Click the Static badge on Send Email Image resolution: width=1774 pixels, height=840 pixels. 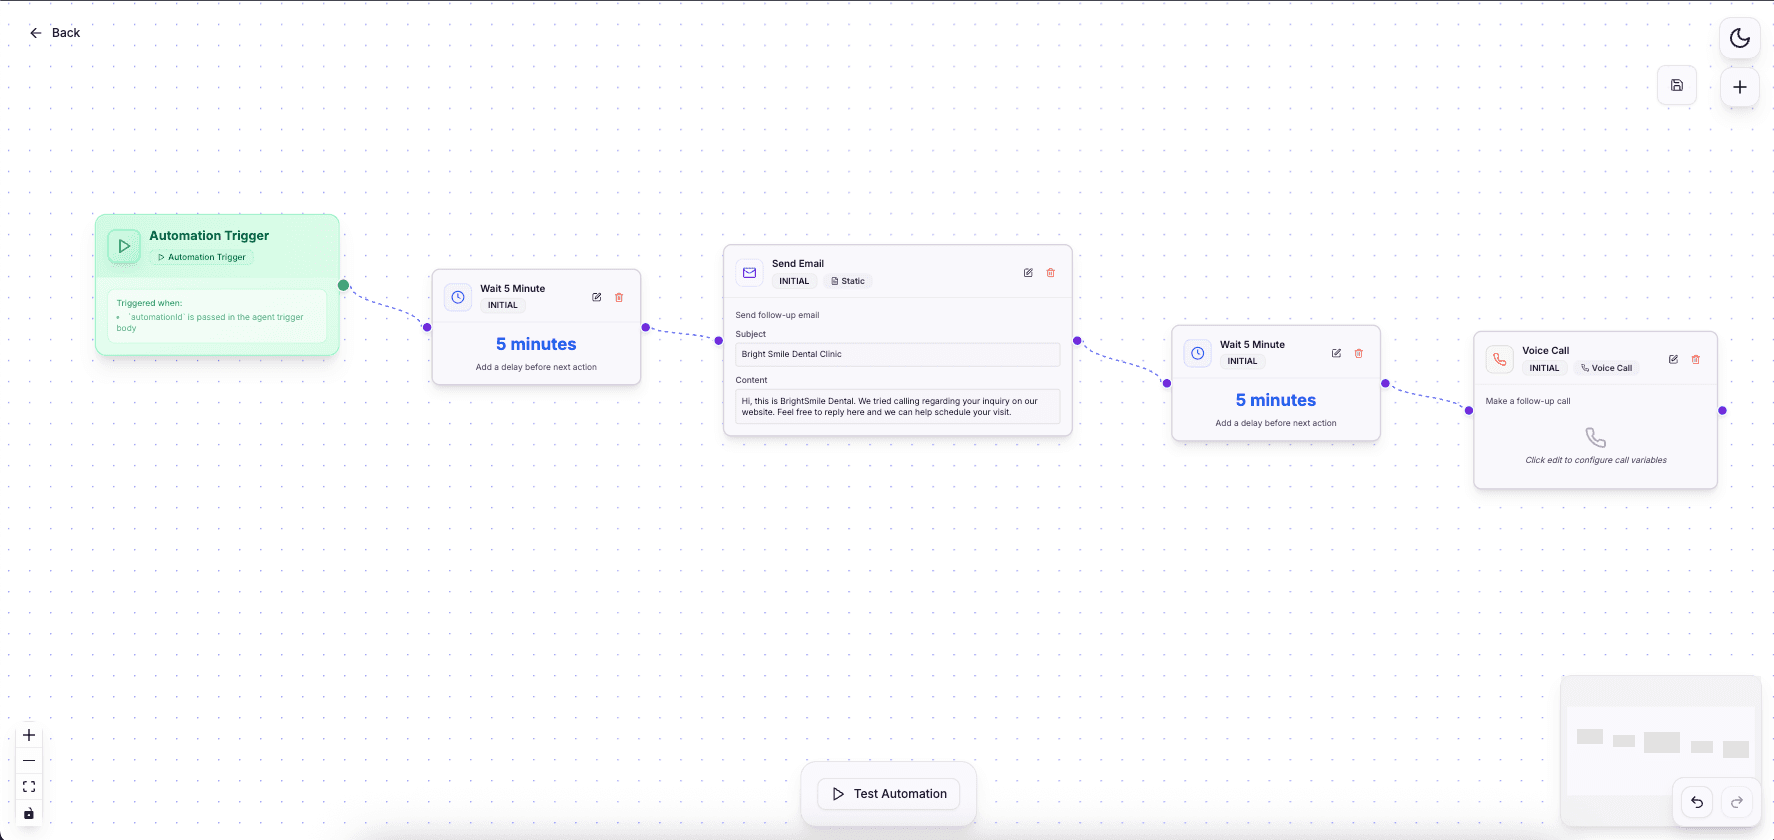point(848,281)
